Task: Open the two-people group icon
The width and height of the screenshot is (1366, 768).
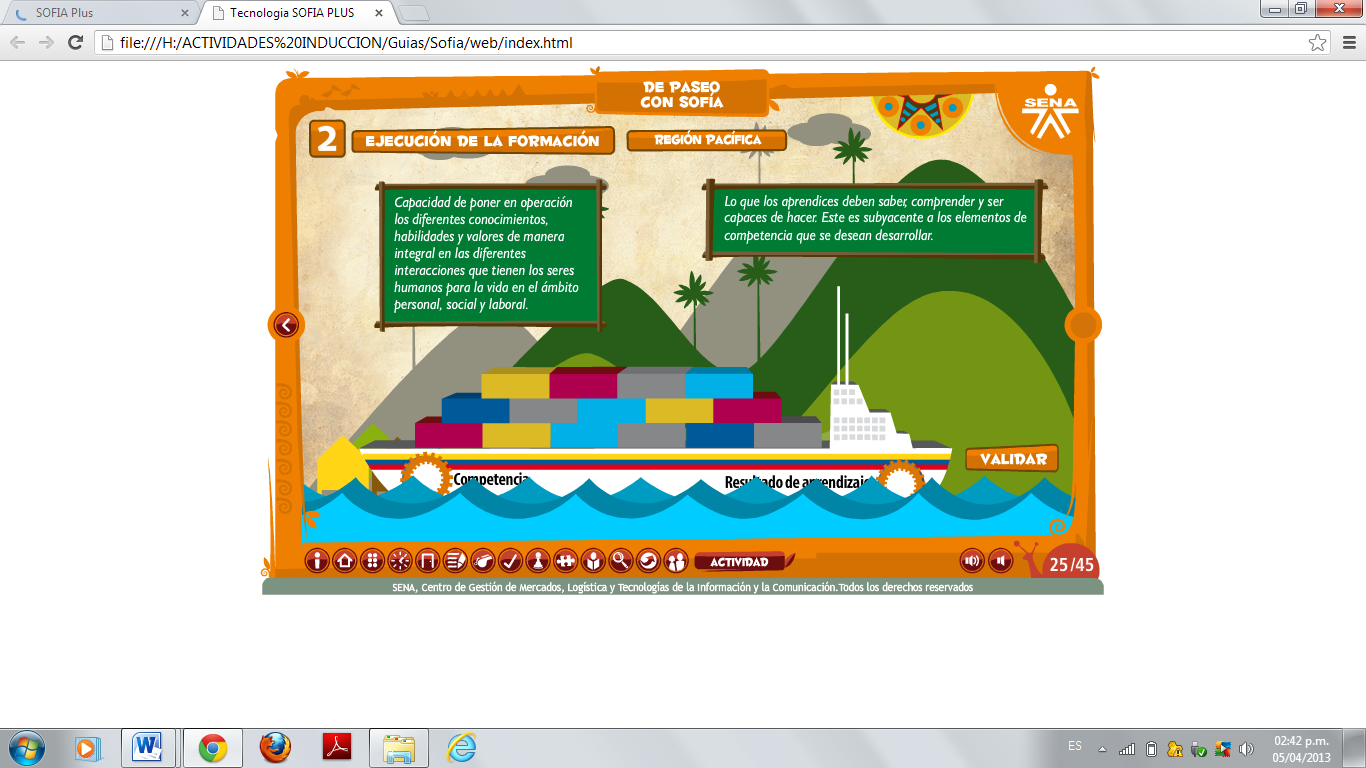Action: [x=676, y=561]
